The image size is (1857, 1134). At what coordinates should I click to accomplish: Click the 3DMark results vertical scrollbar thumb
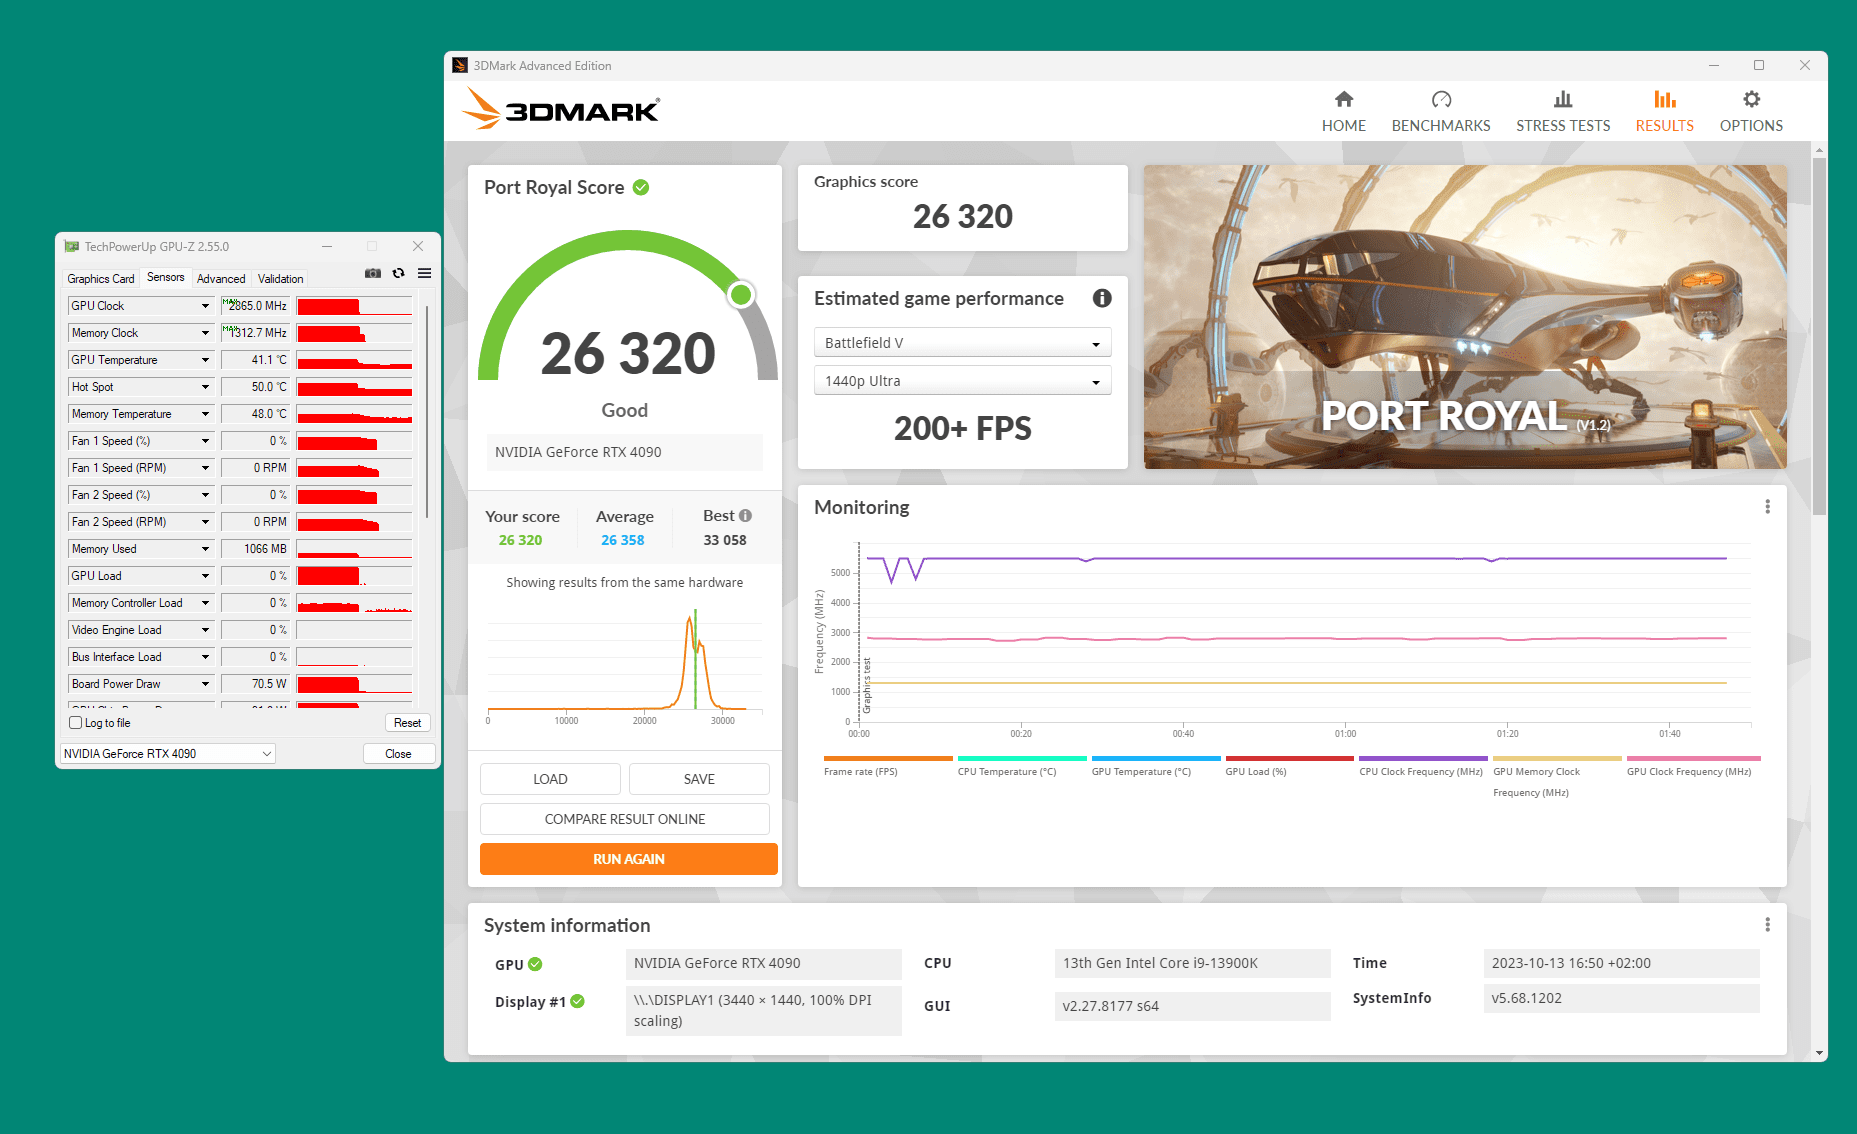point(1819,335)
